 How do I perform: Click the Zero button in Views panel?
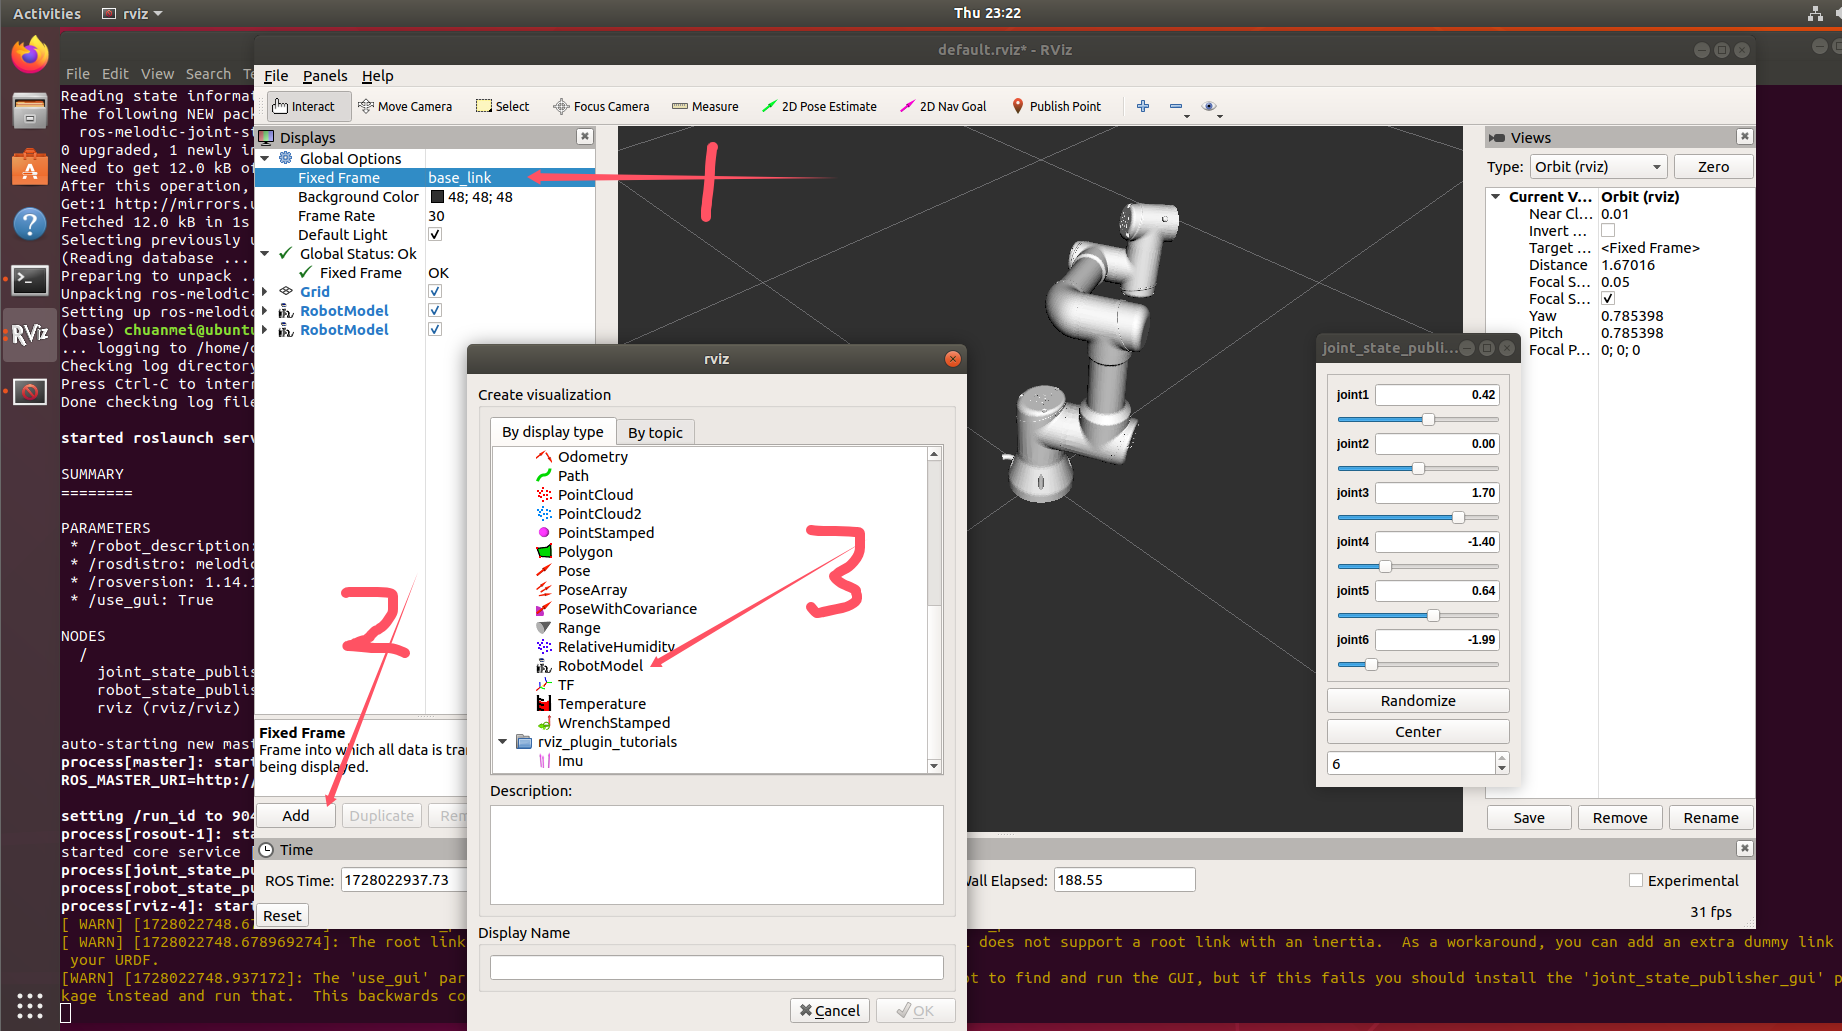1714,166
